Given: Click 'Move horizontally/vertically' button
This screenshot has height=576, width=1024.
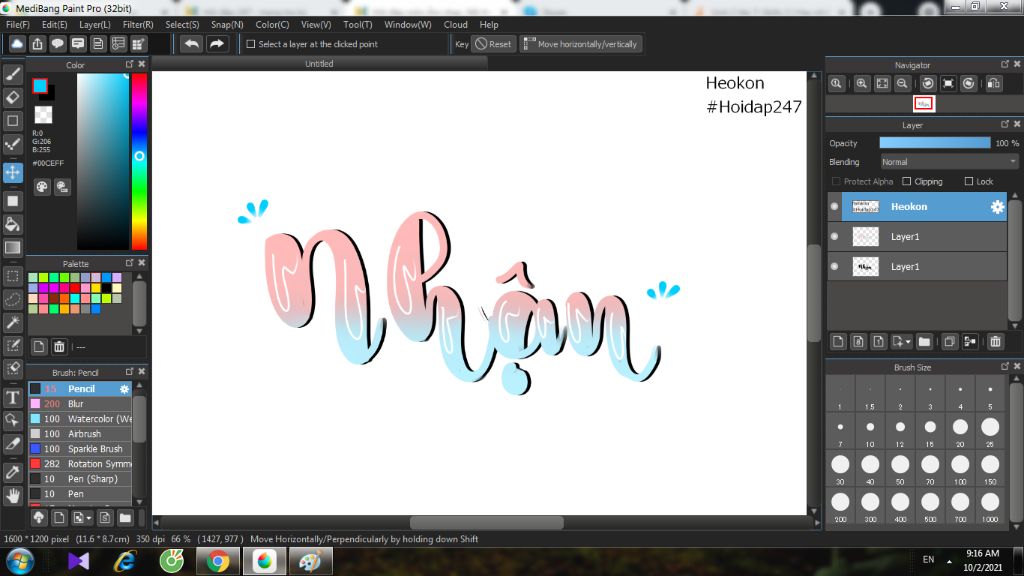Looking at the screenshot, I should (581, 44).
